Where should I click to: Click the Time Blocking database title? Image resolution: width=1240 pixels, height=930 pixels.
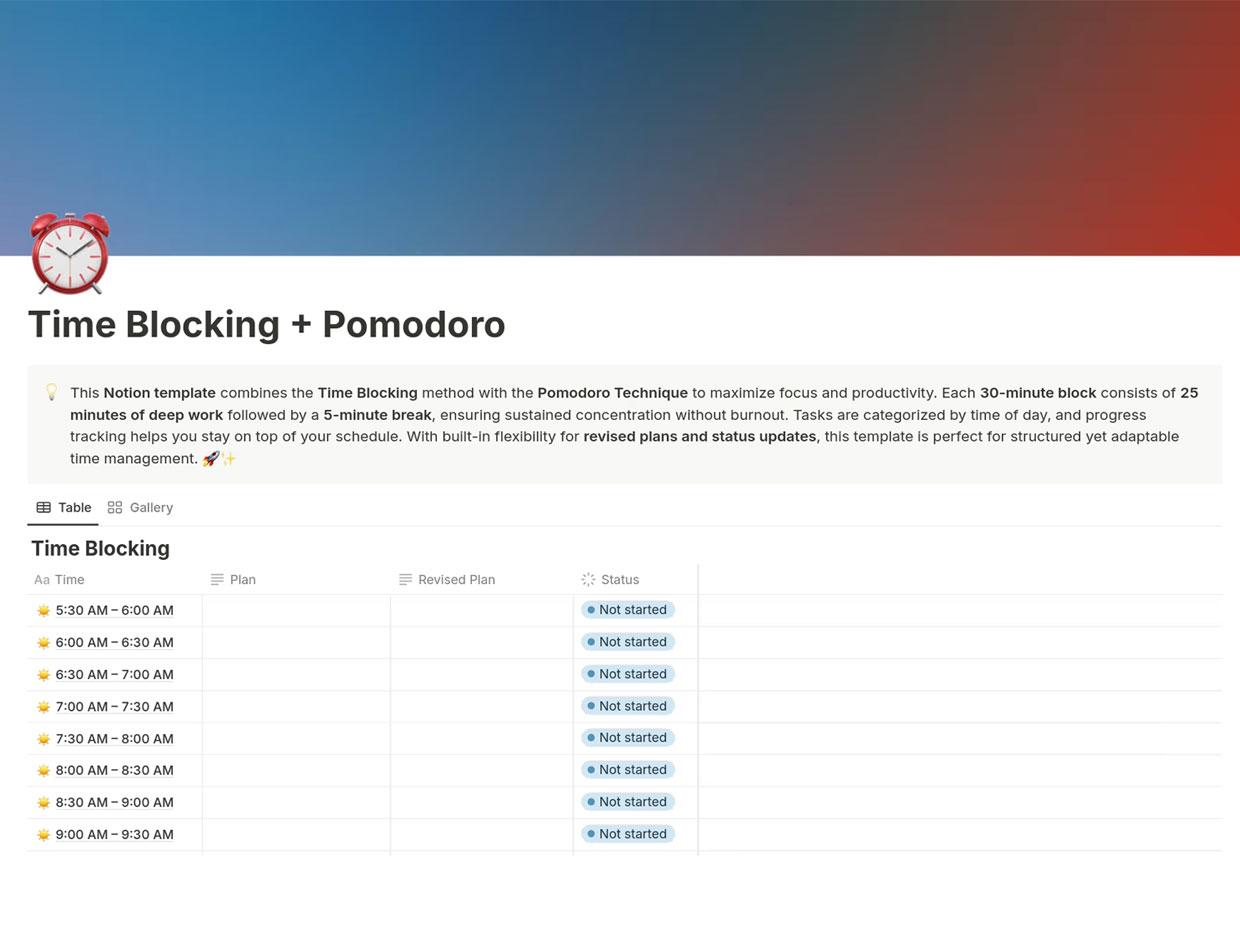100,548
